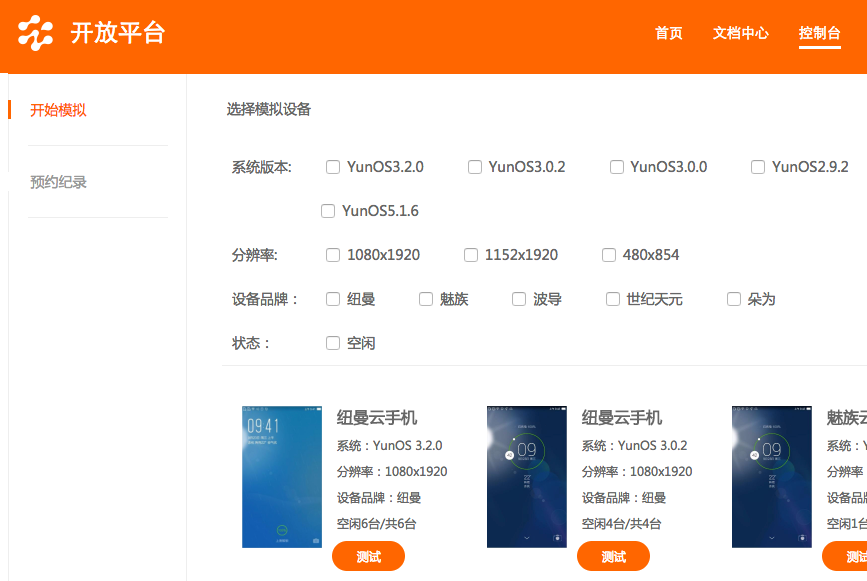Check the YunOS3.2.0 system version box

333,167
